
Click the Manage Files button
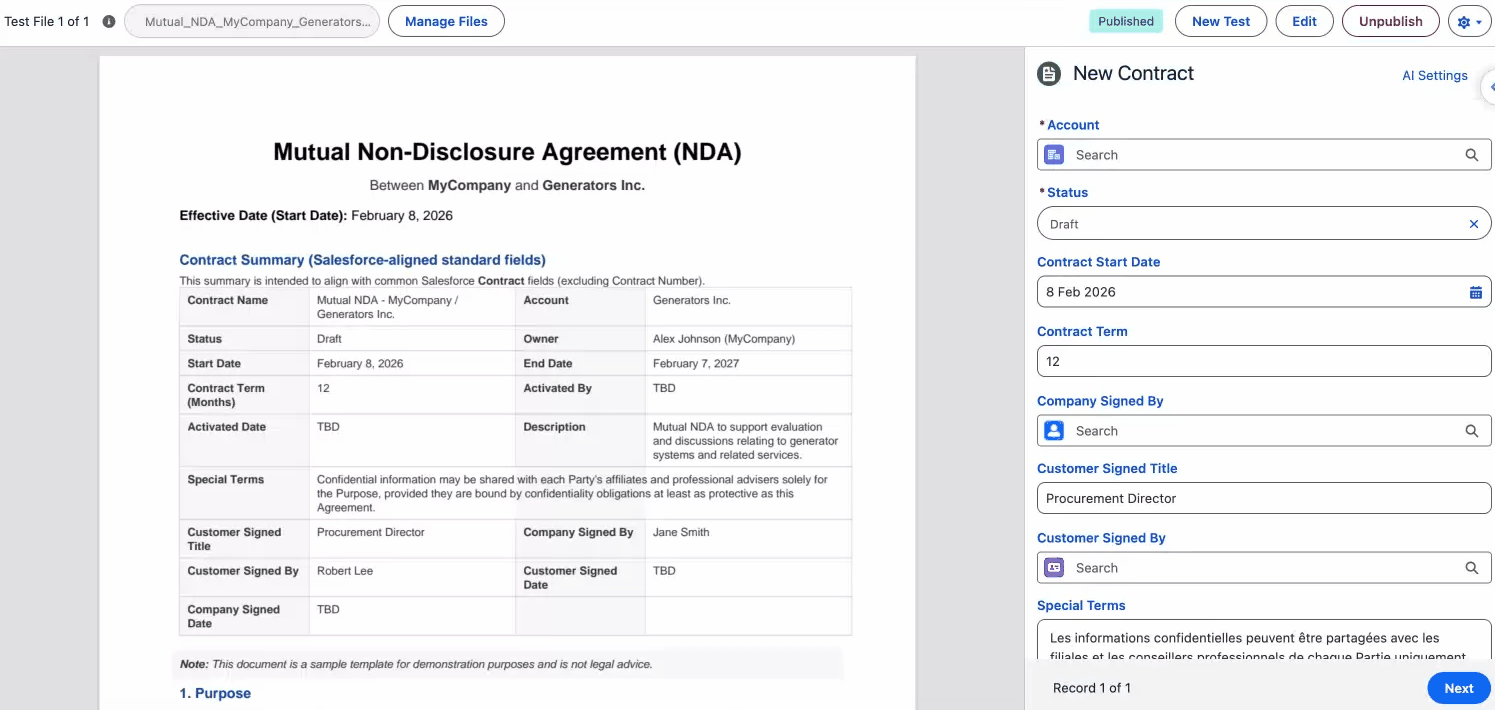click(x=446, y=21)
